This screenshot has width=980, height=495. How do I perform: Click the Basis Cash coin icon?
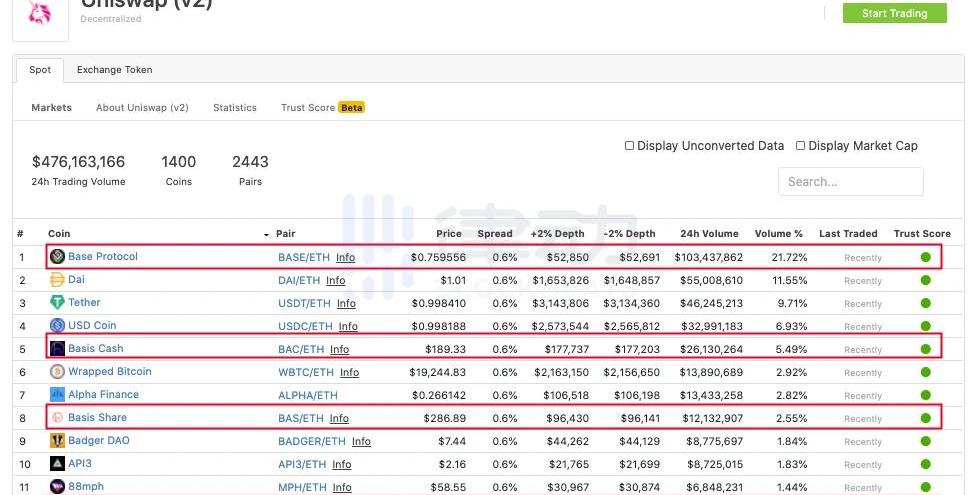click(x=58, y=348)
